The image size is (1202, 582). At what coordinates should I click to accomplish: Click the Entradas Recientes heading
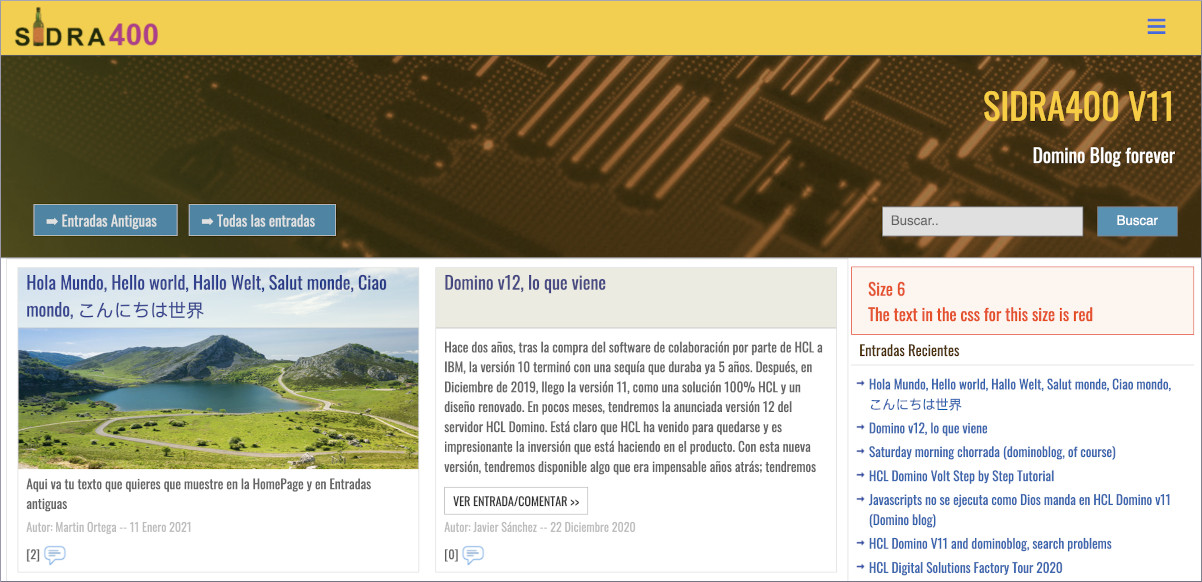point(909,351)
